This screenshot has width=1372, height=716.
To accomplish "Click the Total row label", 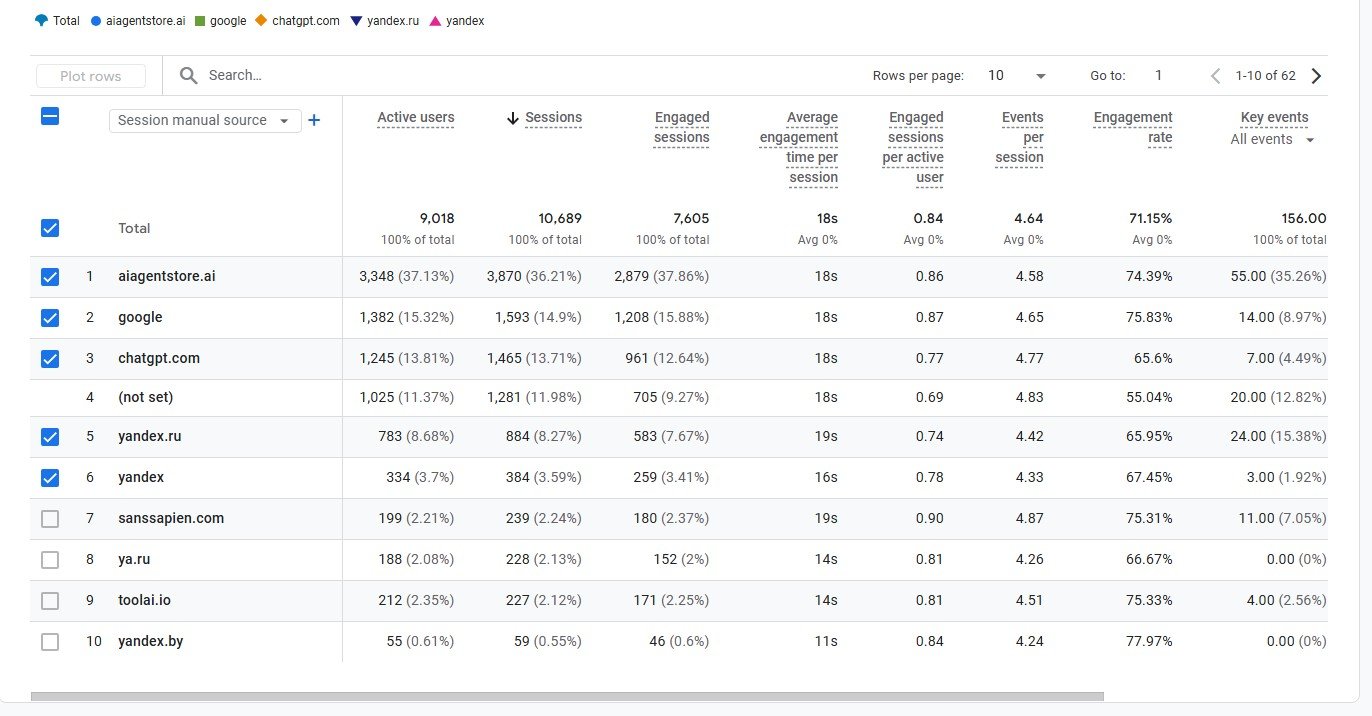I will 134,228.
